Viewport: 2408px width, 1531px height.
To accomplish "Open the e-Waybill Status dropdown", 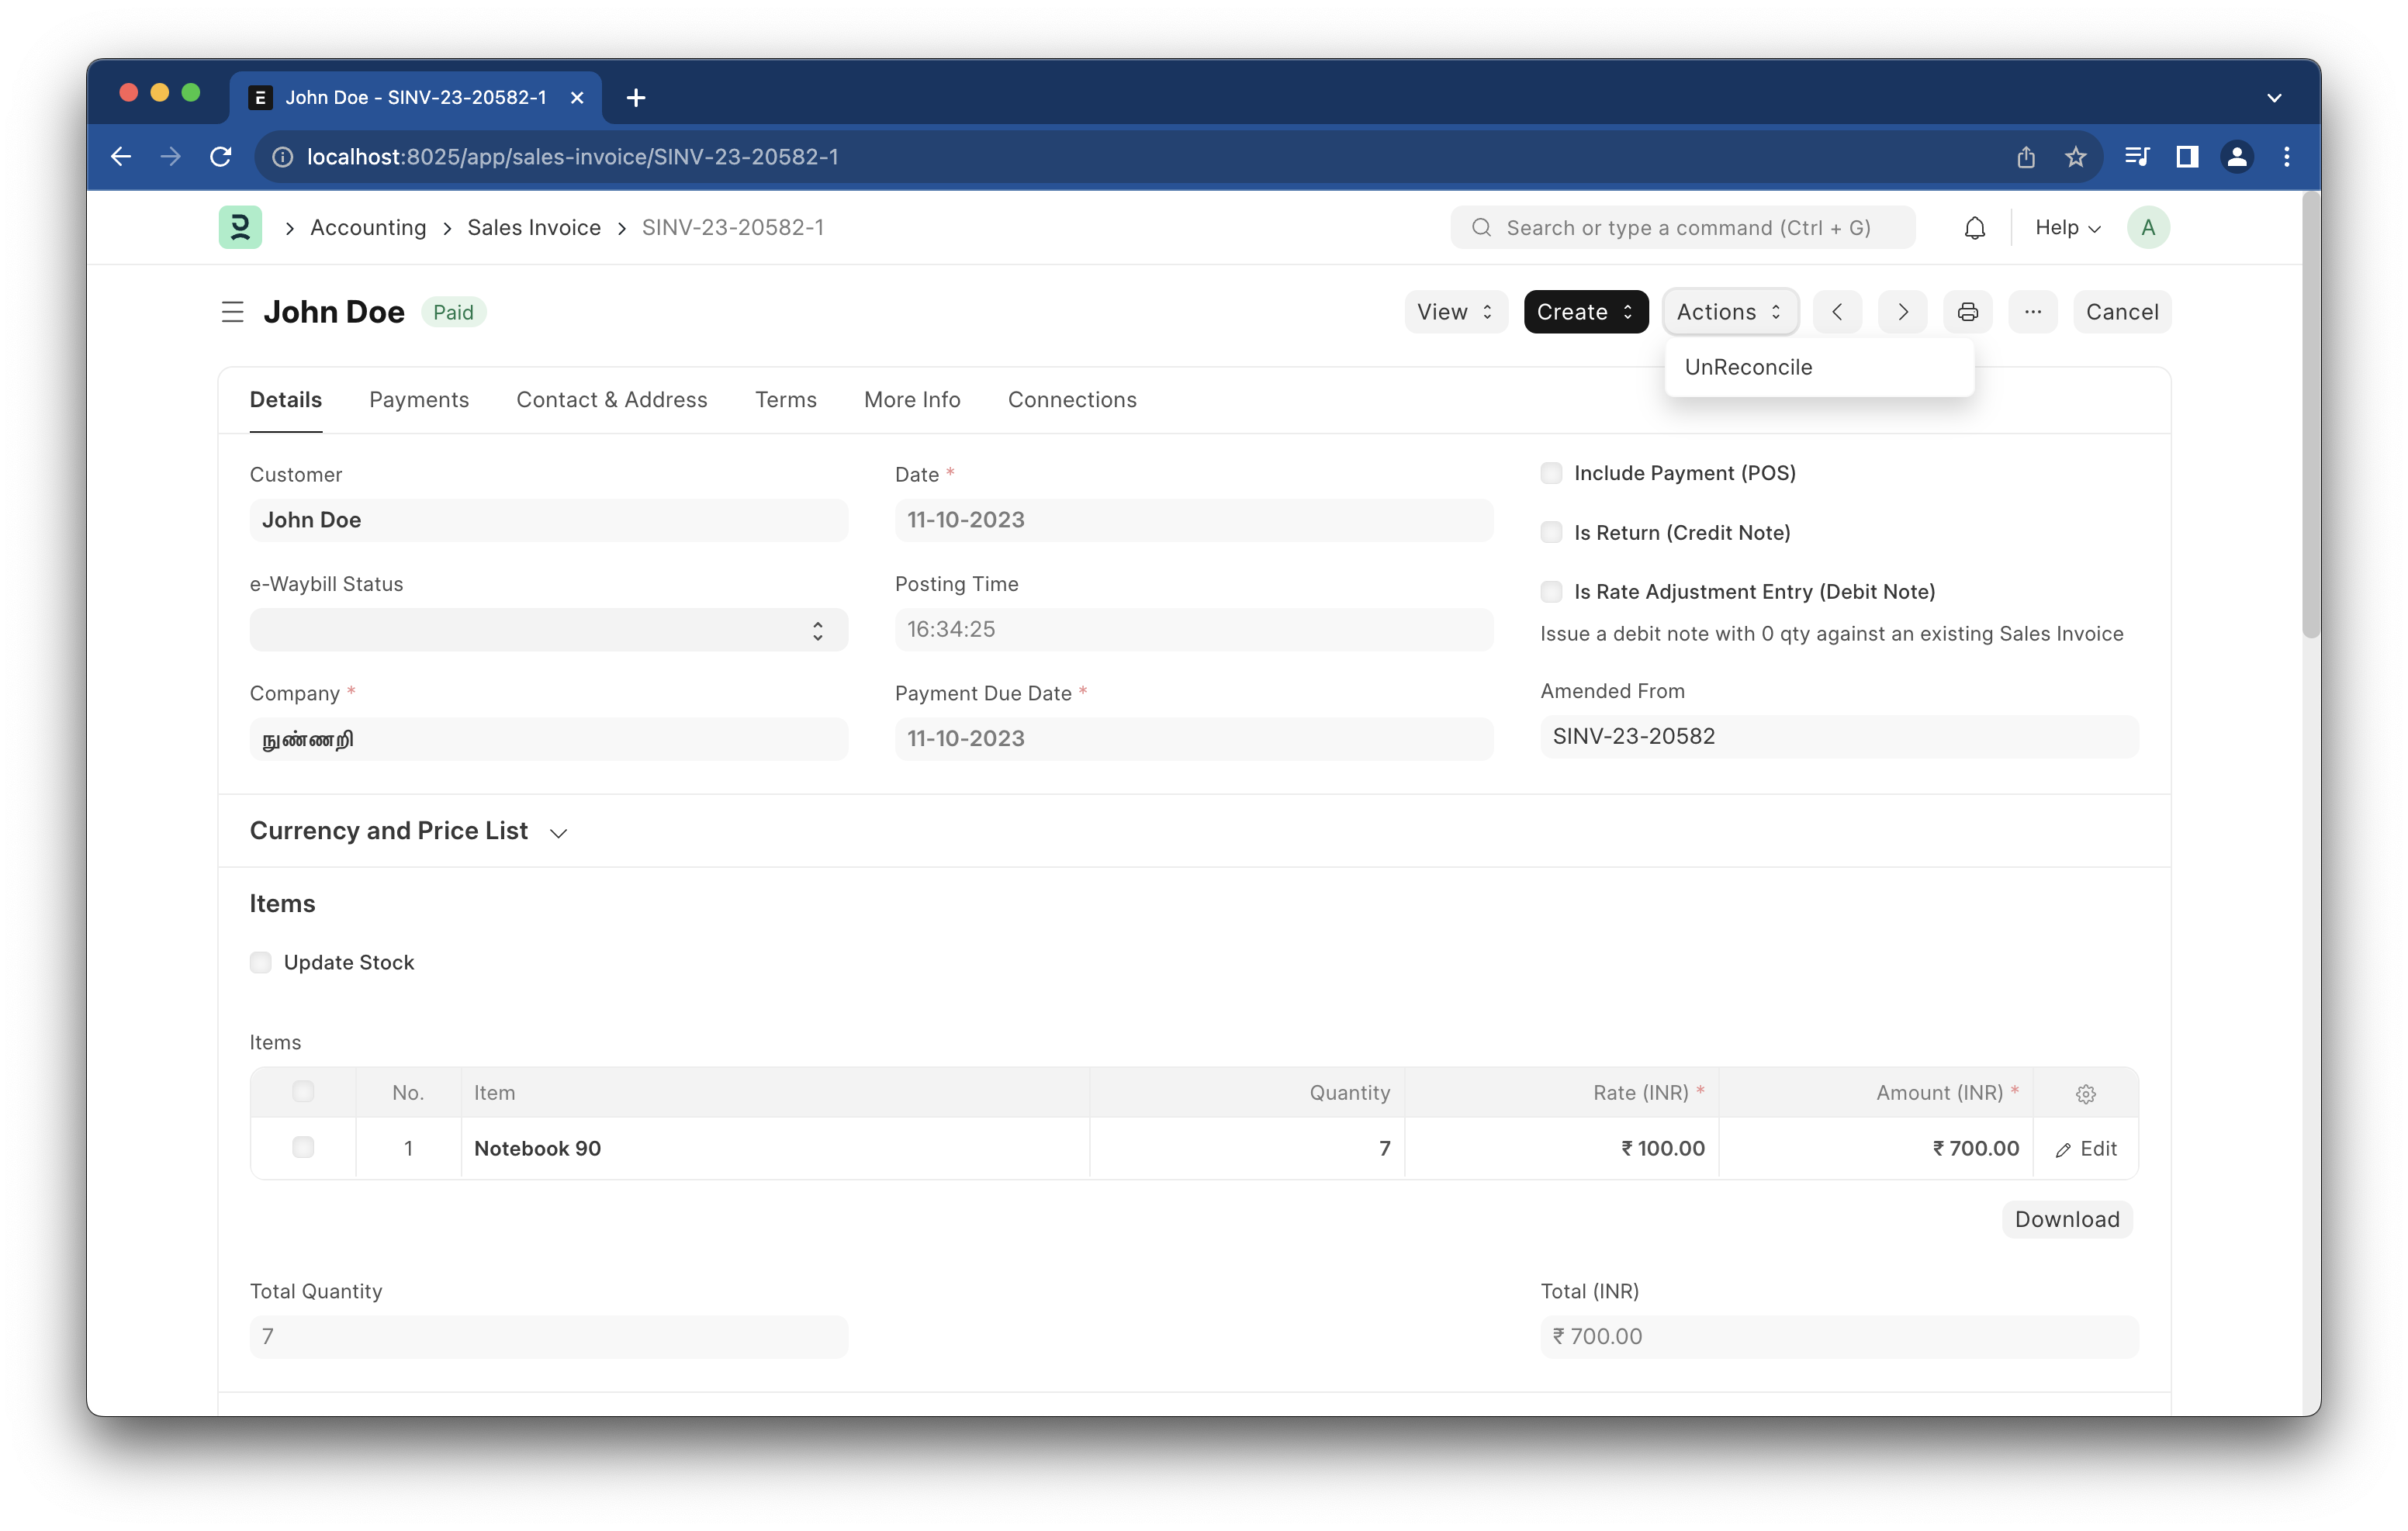I will [548, 630].
